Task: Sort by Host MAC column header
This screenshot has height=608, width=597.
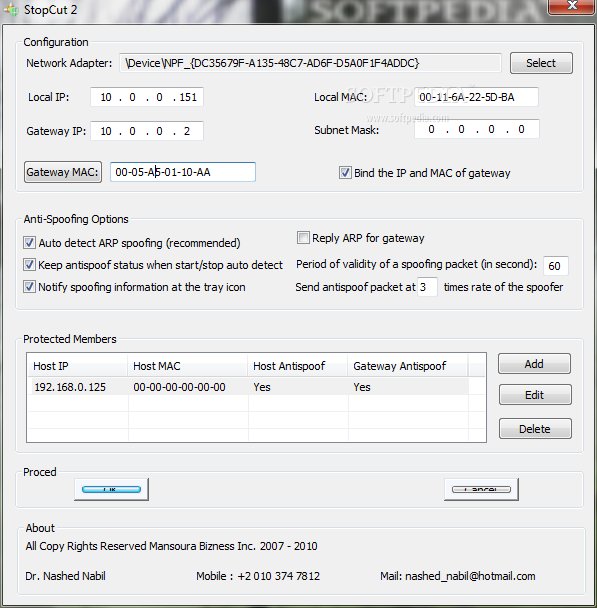Action: pyautogui.click(x=188, y=366)
